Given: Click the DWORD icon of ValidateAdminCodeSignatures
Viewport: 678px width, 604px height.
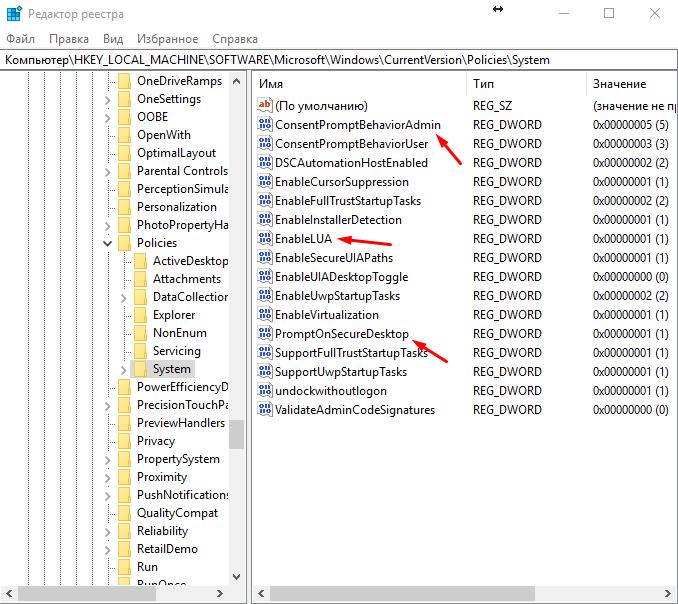Looking at the screenshot, I should coord(265,410).
